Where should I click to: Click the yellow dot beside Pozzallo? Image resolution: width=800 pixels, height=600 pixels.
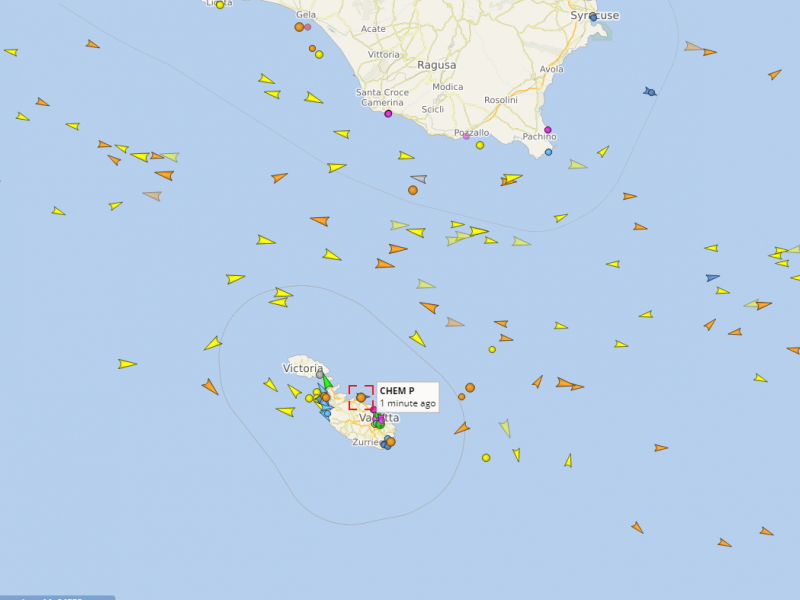point(480,145)
